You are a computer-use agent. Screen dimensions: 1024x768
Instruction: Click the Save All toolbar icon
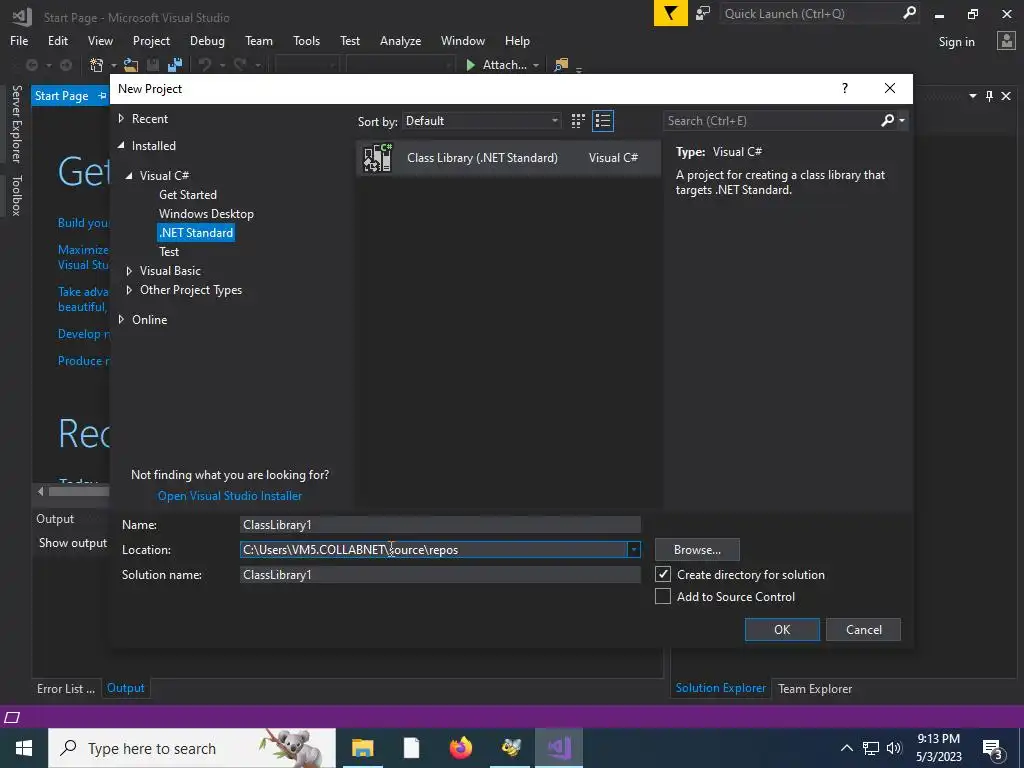coord(174,65)
